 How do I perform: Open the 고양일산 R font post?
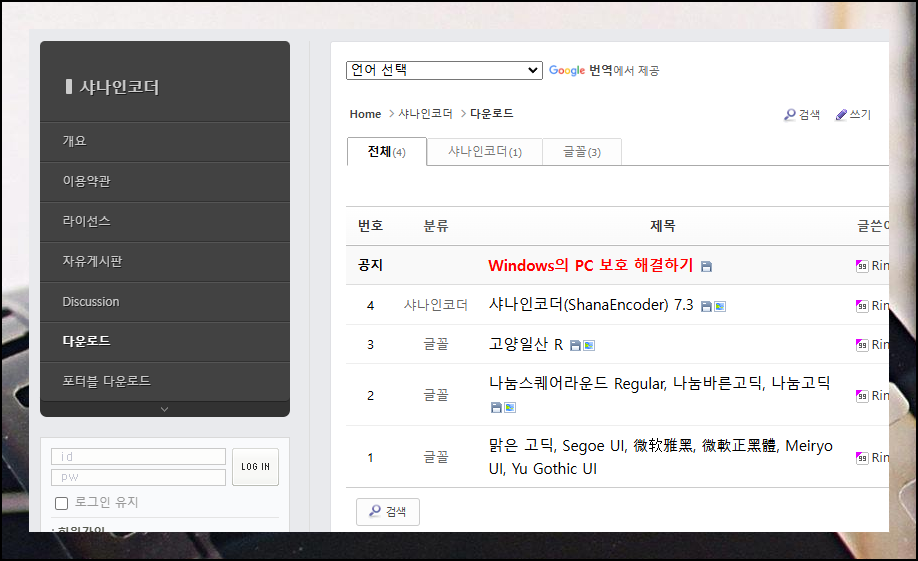click(x=526, y=344)
